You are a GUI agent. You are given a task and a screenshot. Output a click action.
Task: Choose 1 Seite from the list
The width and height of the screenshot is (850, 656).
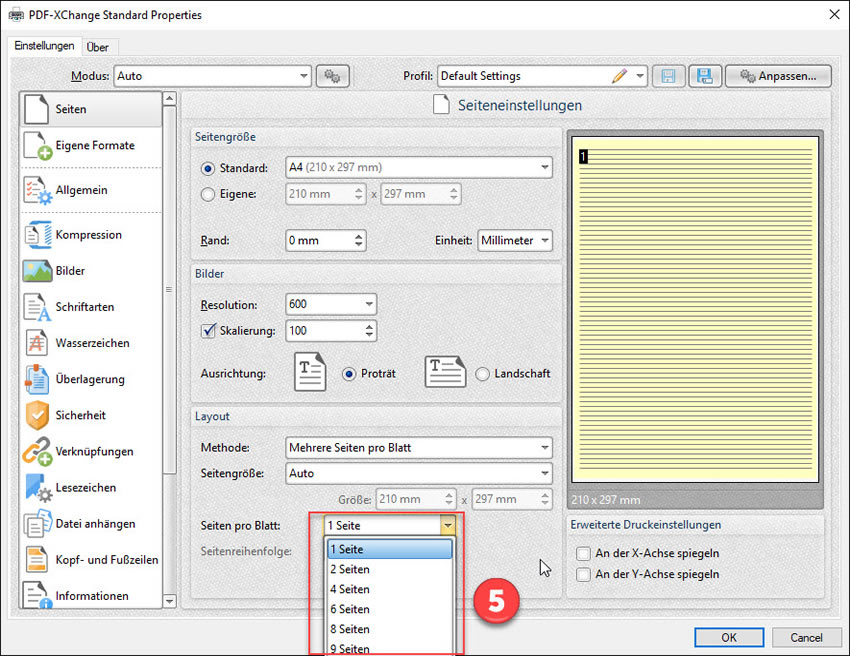tap(390, 549)
